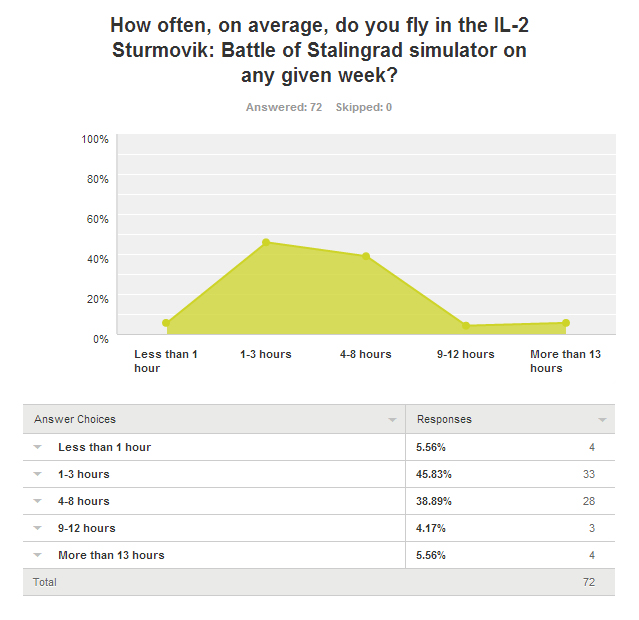Expand the 9-12 hours row arrow
The image size is (639, 620).
tap(37, 528)
